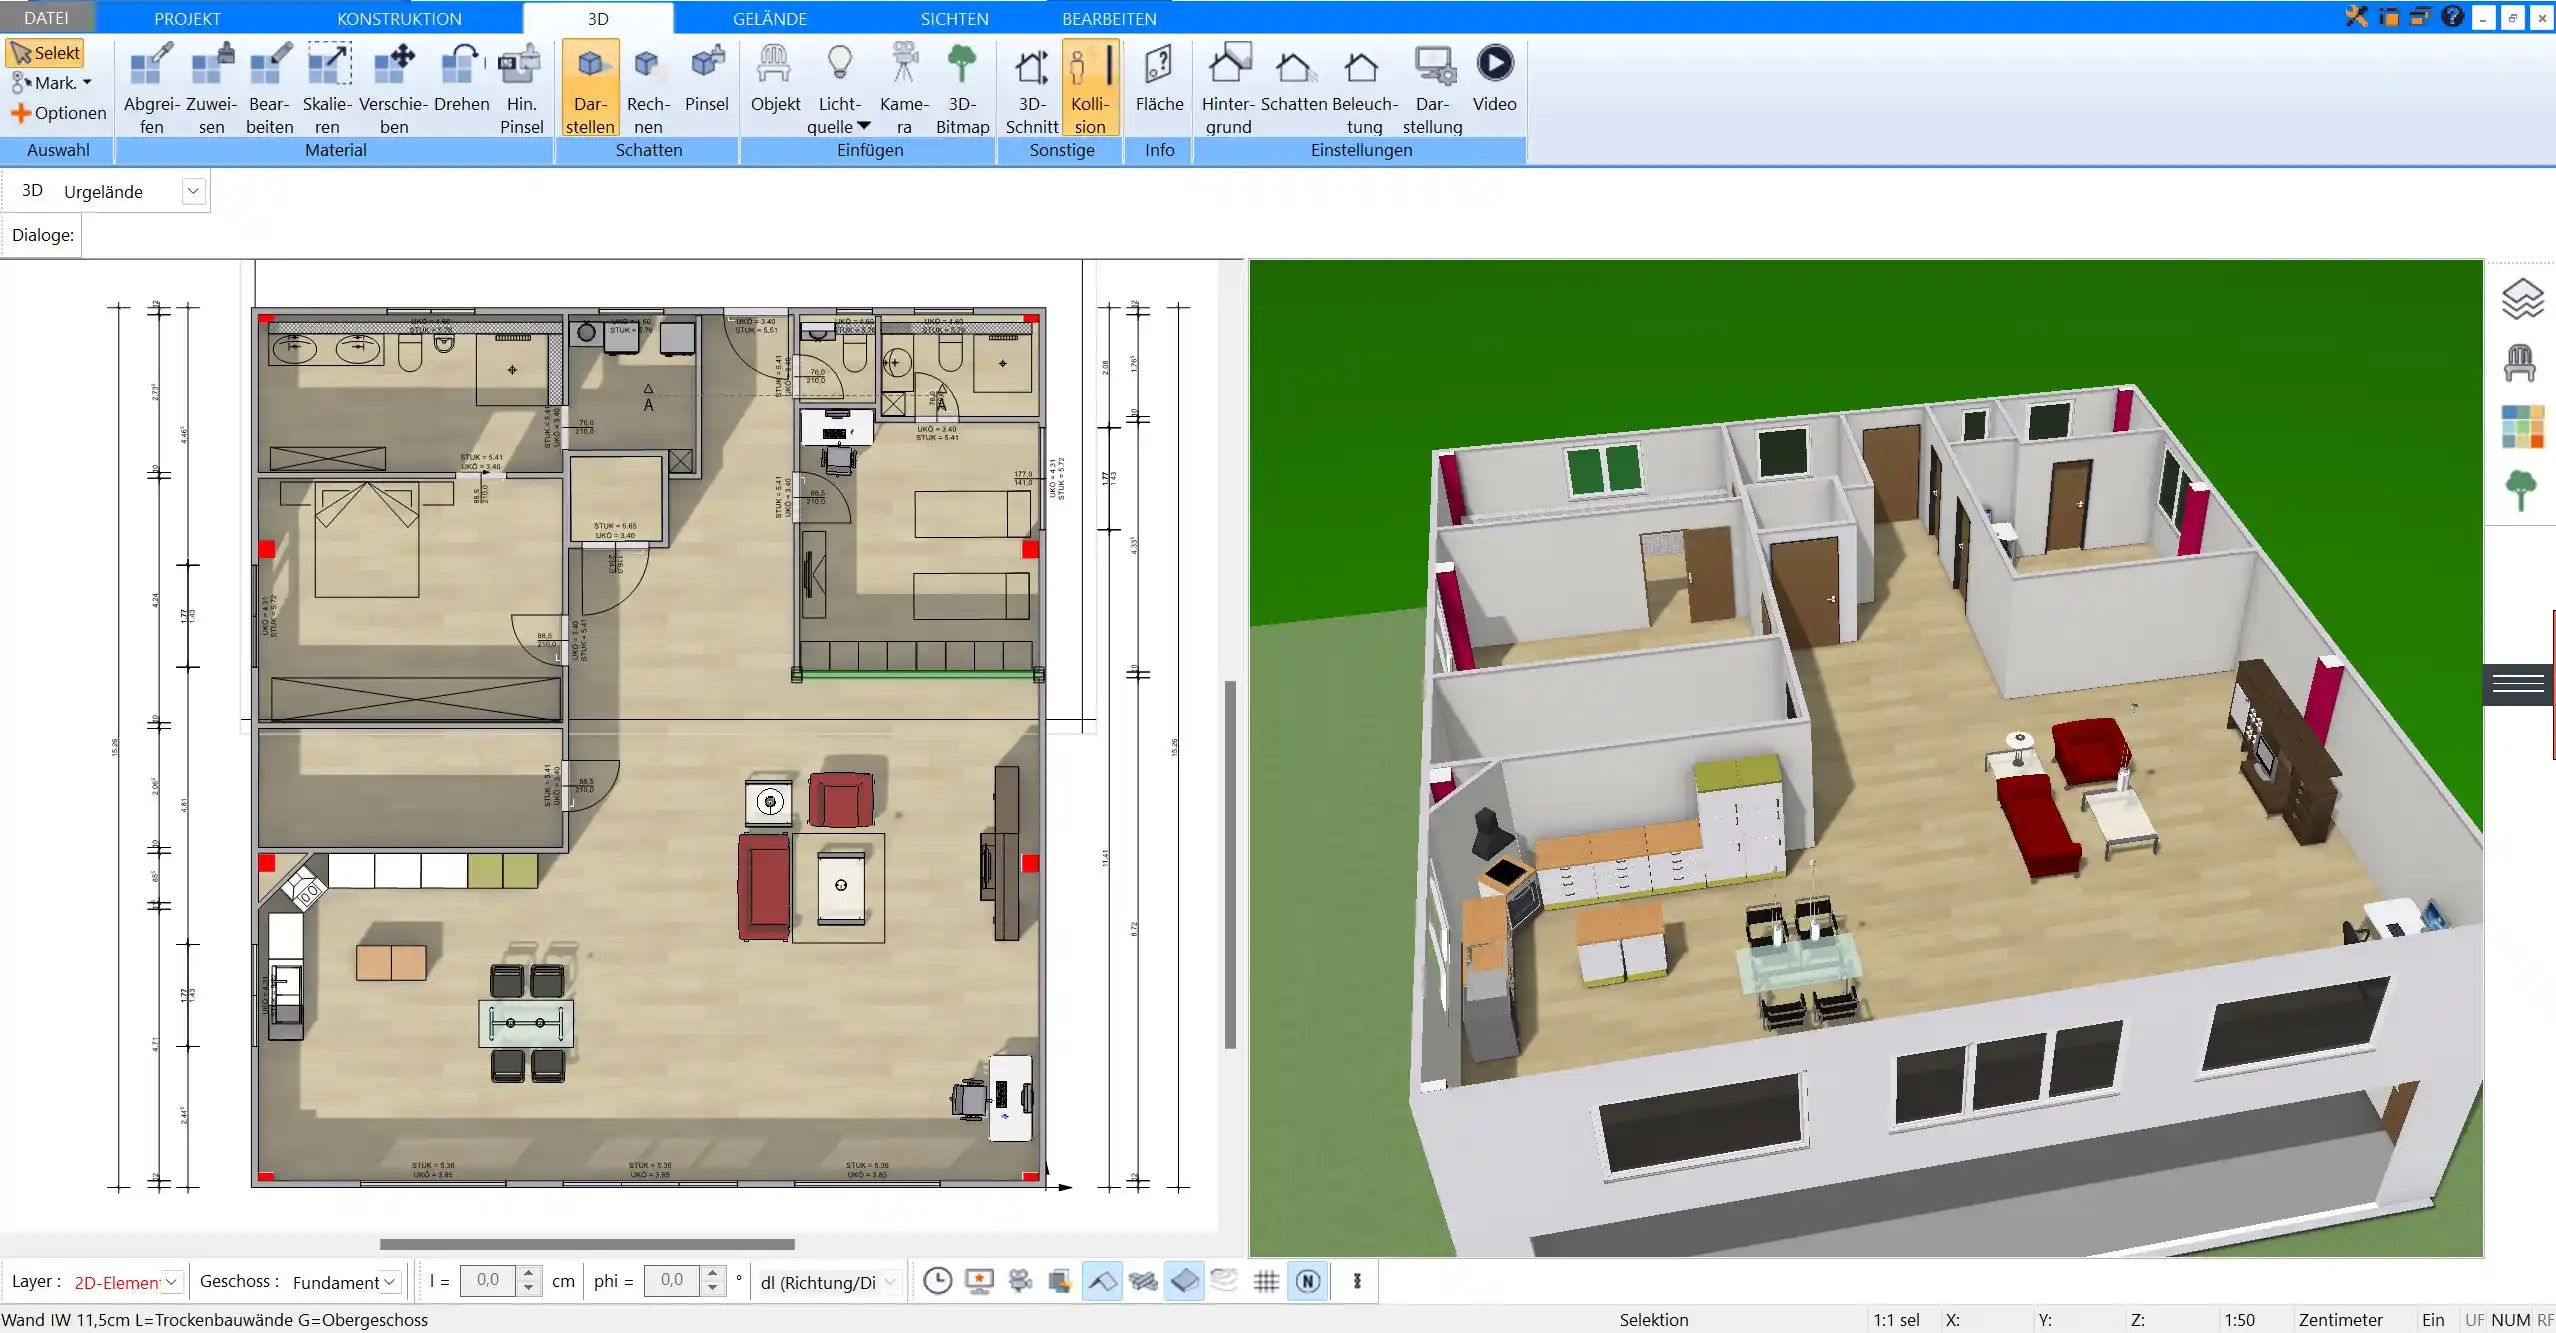Open the layers stack panel icon

2521,298
